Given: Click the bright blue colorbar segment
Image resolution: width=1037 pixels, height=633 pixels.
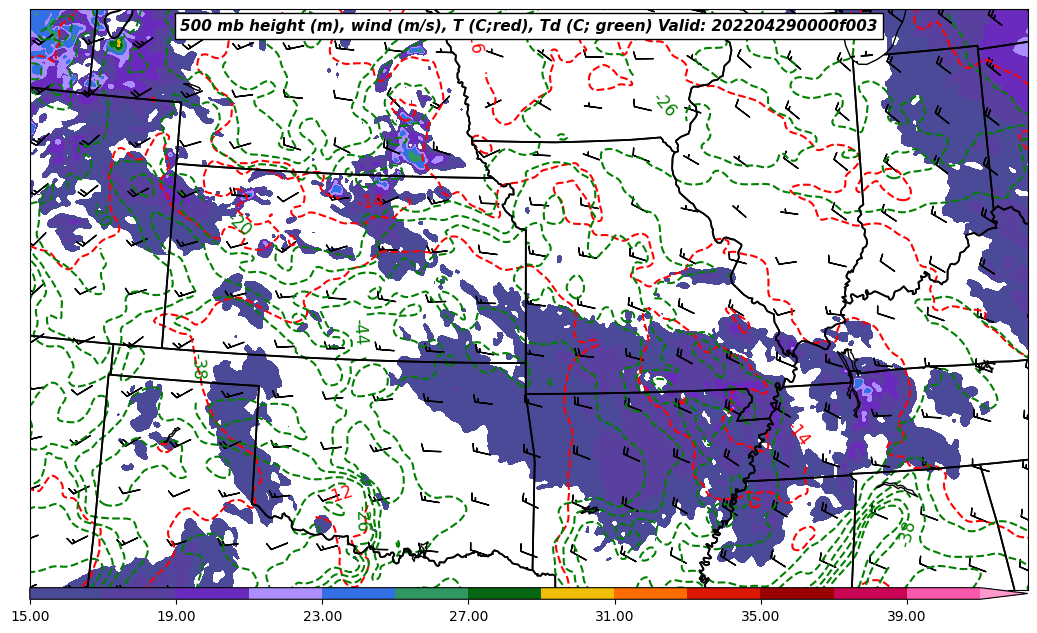Looking at the screenshot, I should (358, 593).
